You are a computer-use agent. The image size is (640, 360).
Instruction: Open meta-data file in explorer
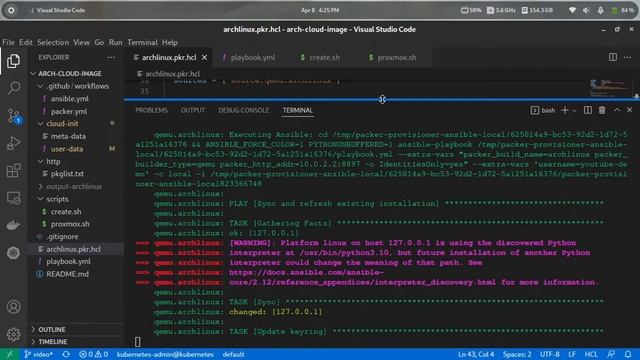coord(68,136)
